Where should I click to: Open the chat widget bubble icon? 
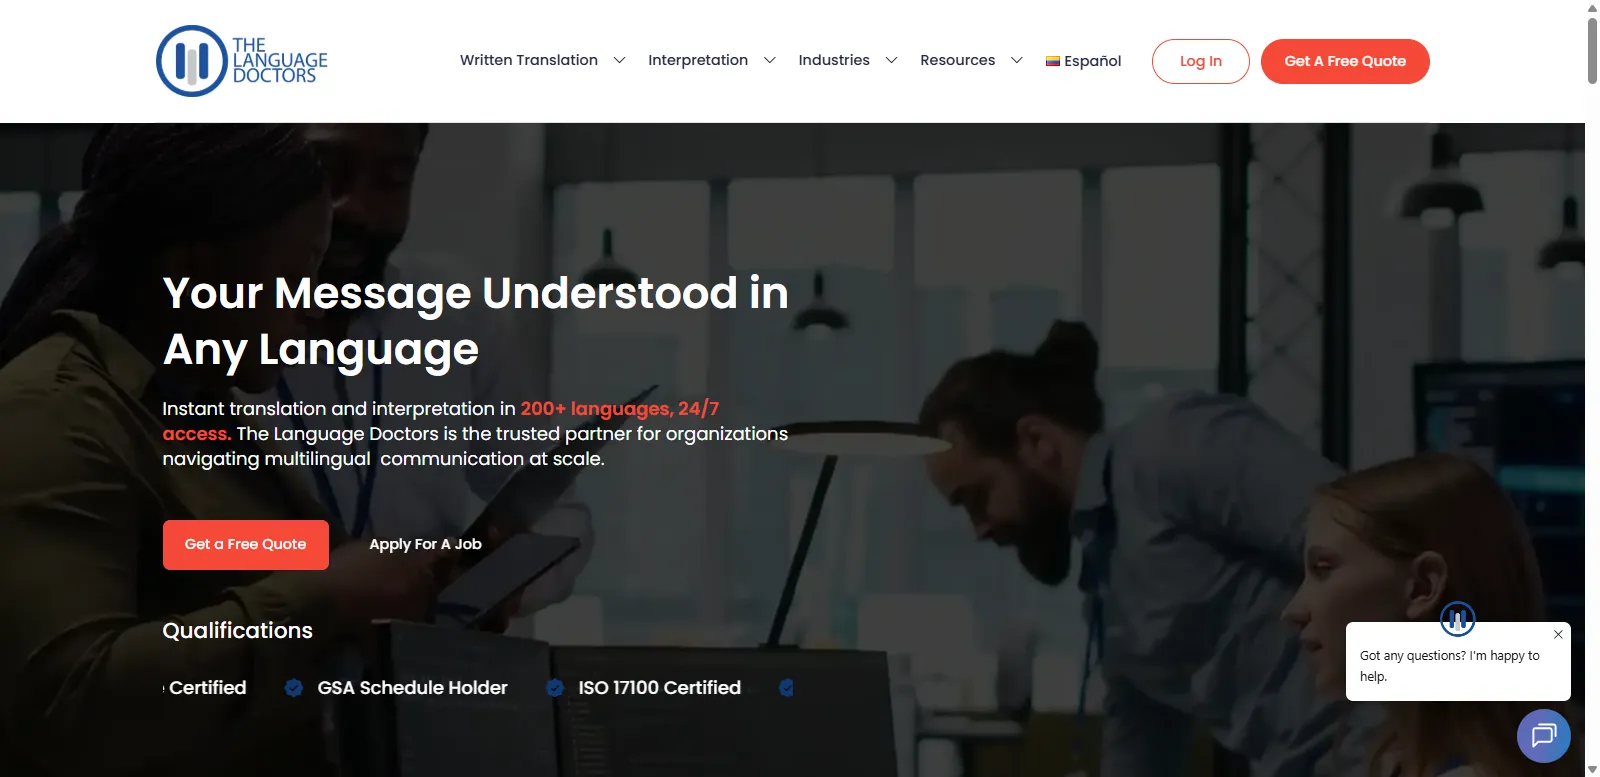1543,736
